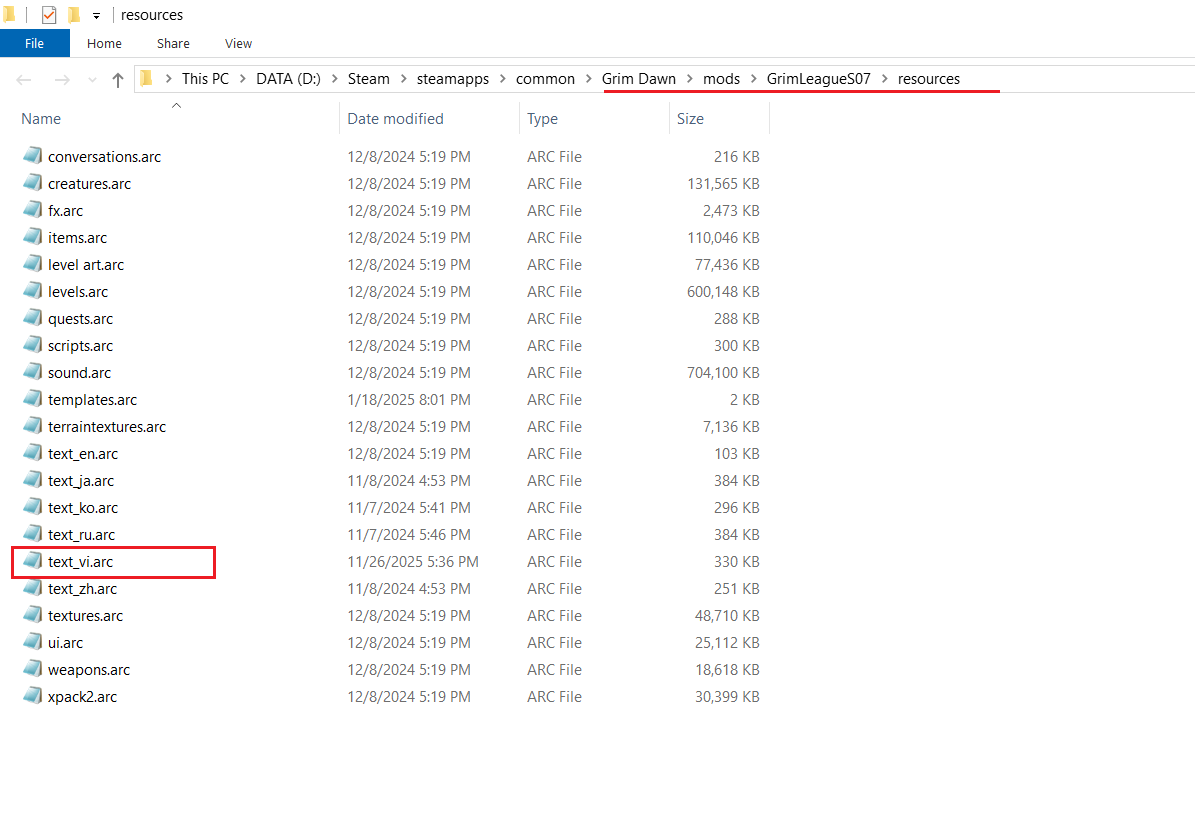Select the sound.arc file icon
Screen dimensions: 1195x828
[33, 373]
